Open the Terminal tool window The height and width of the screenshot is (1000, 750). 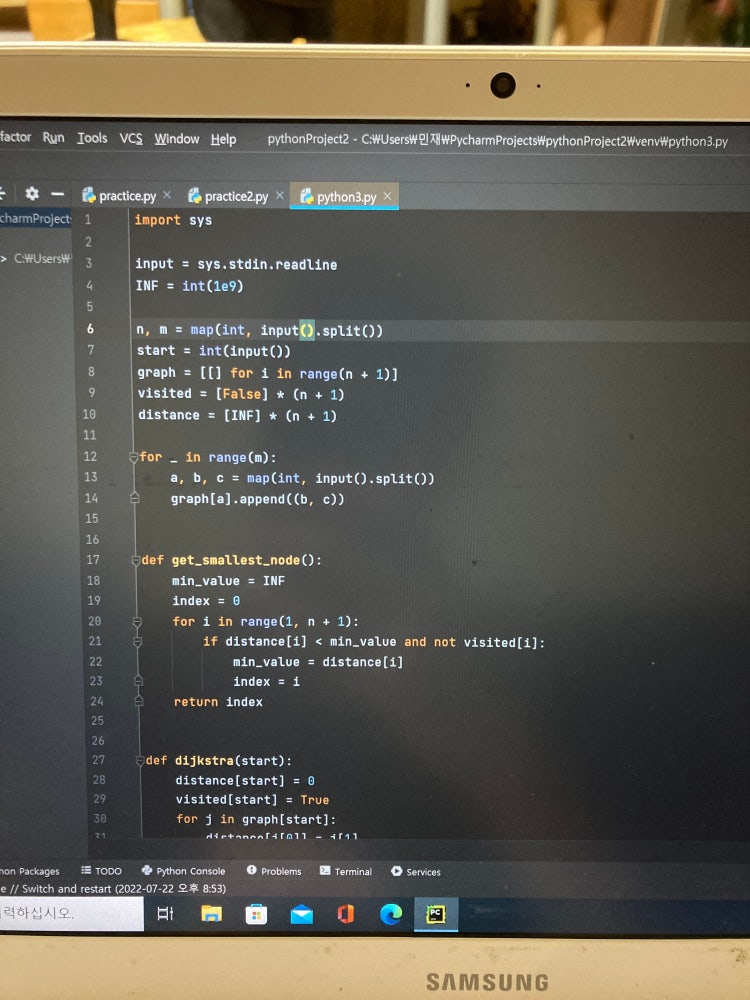346,871
